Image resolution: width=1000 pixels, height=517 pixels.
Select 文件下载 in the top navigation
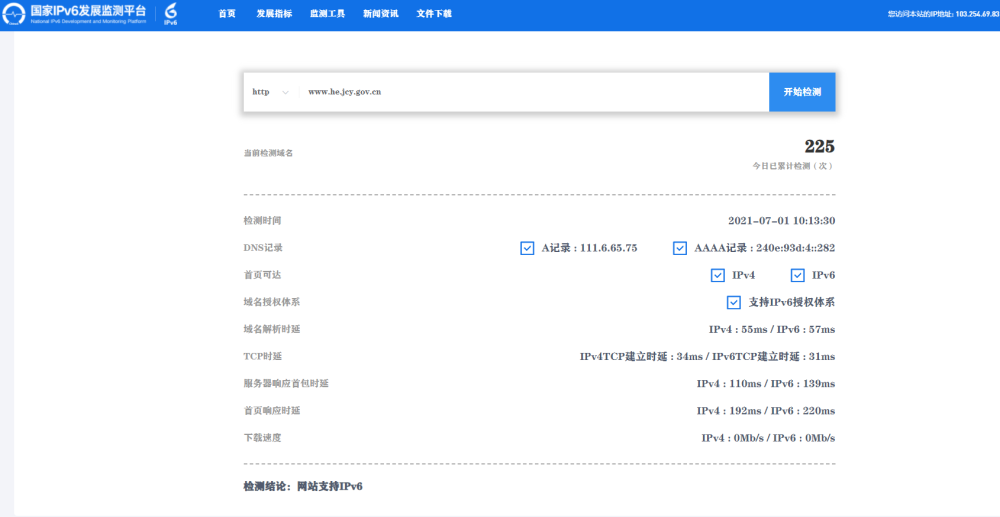[434, 14]
